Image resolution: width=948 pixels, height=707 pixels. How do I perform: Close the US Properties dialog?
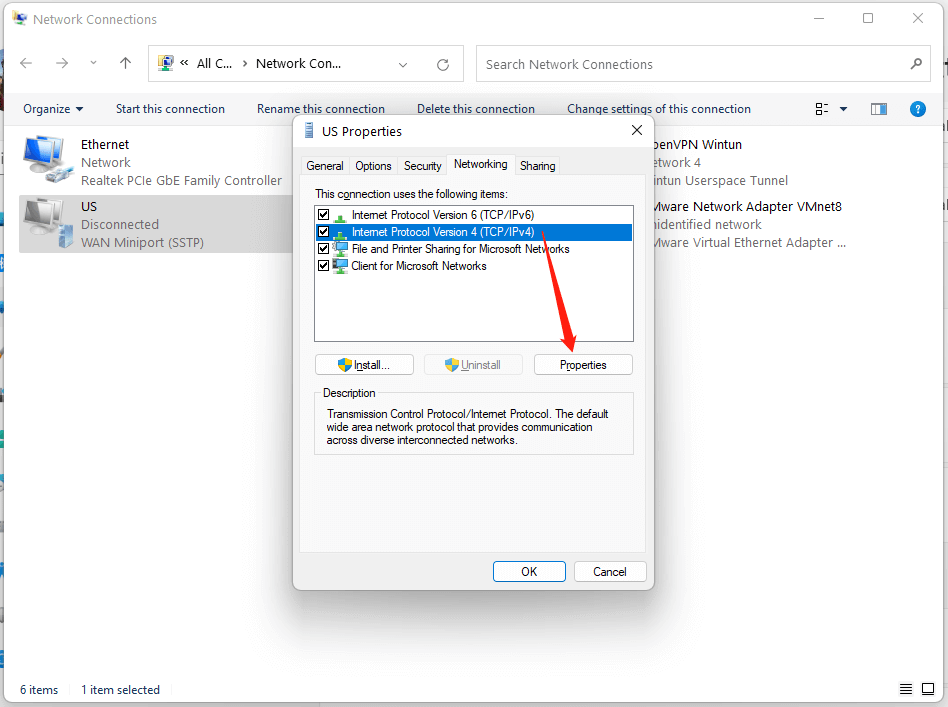tap(637, 131)
